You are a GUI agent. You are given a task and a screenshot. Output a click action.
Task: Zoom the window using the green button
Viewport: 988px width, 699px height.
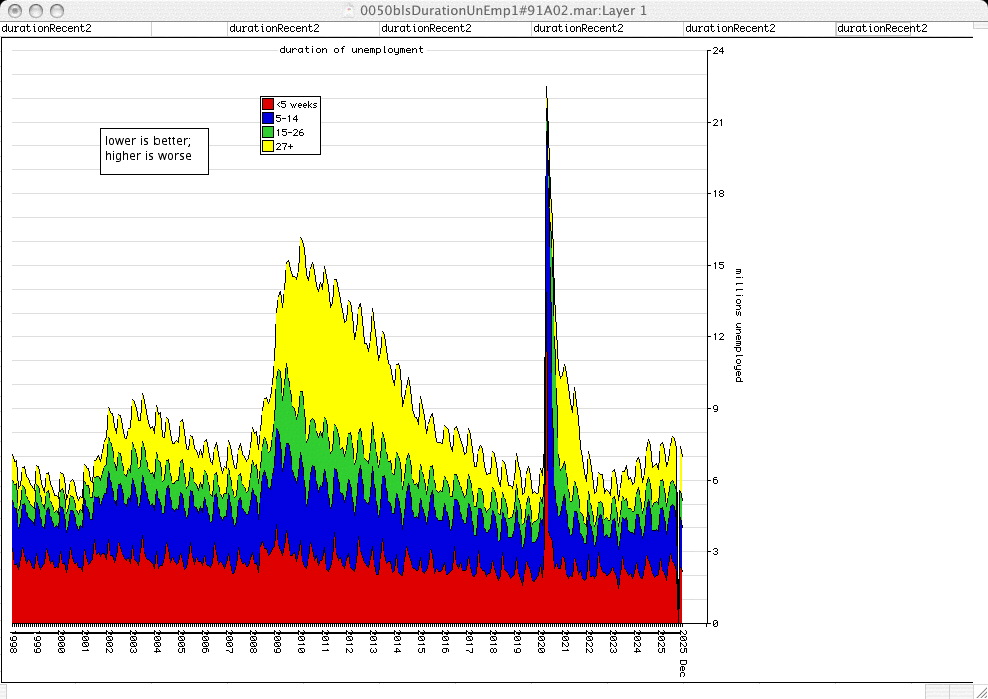[x=55, y=9]
